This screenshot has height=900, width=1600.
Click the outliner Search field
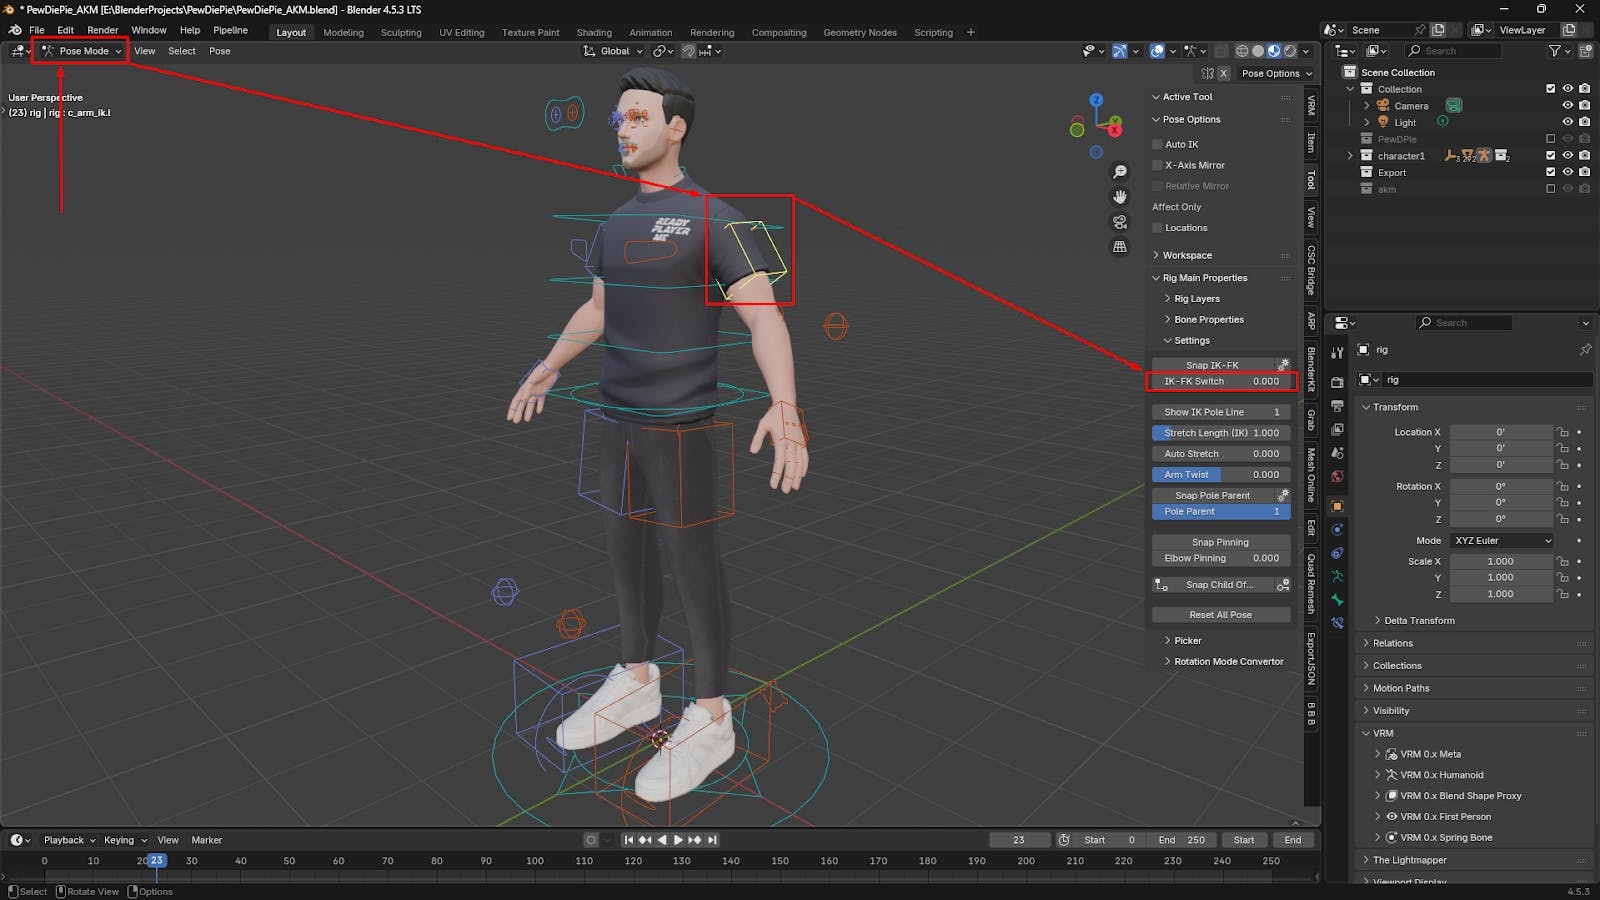point(1453,51)
